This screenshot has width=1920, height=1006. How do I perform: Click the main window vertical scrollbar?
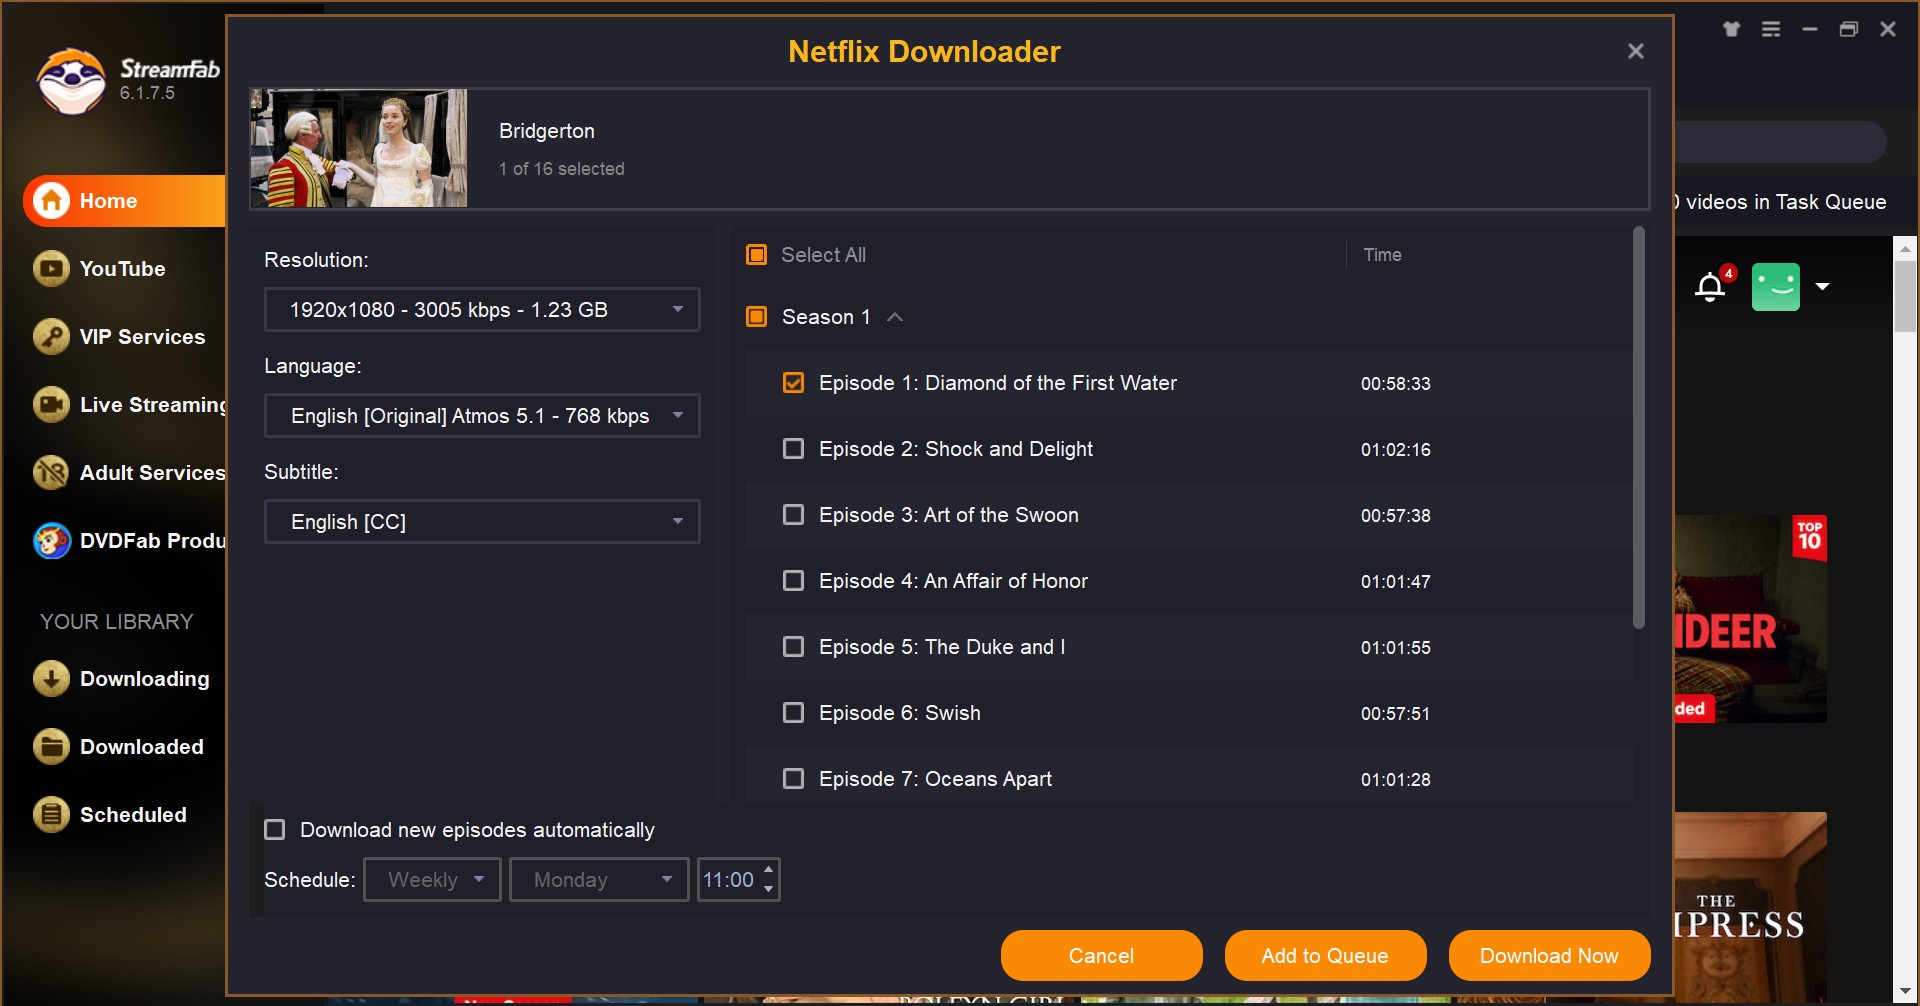tap(1905, 296)
